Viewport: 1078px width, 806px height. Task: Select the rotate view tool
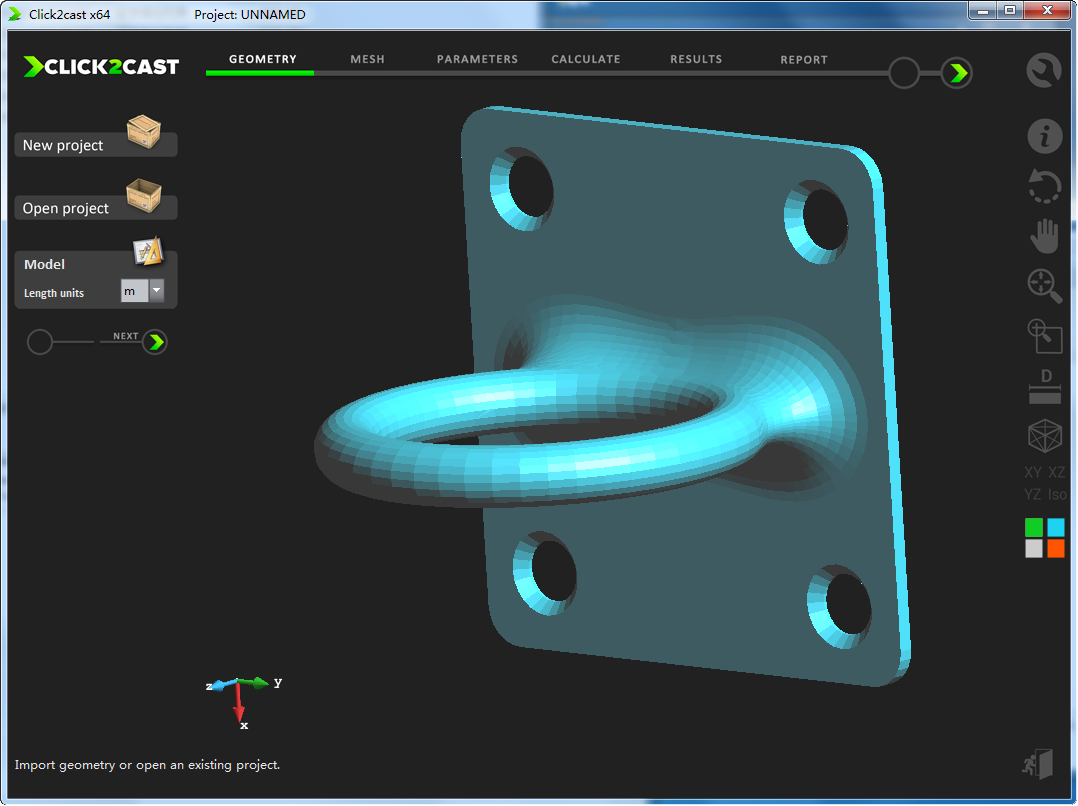[1044, 187]
